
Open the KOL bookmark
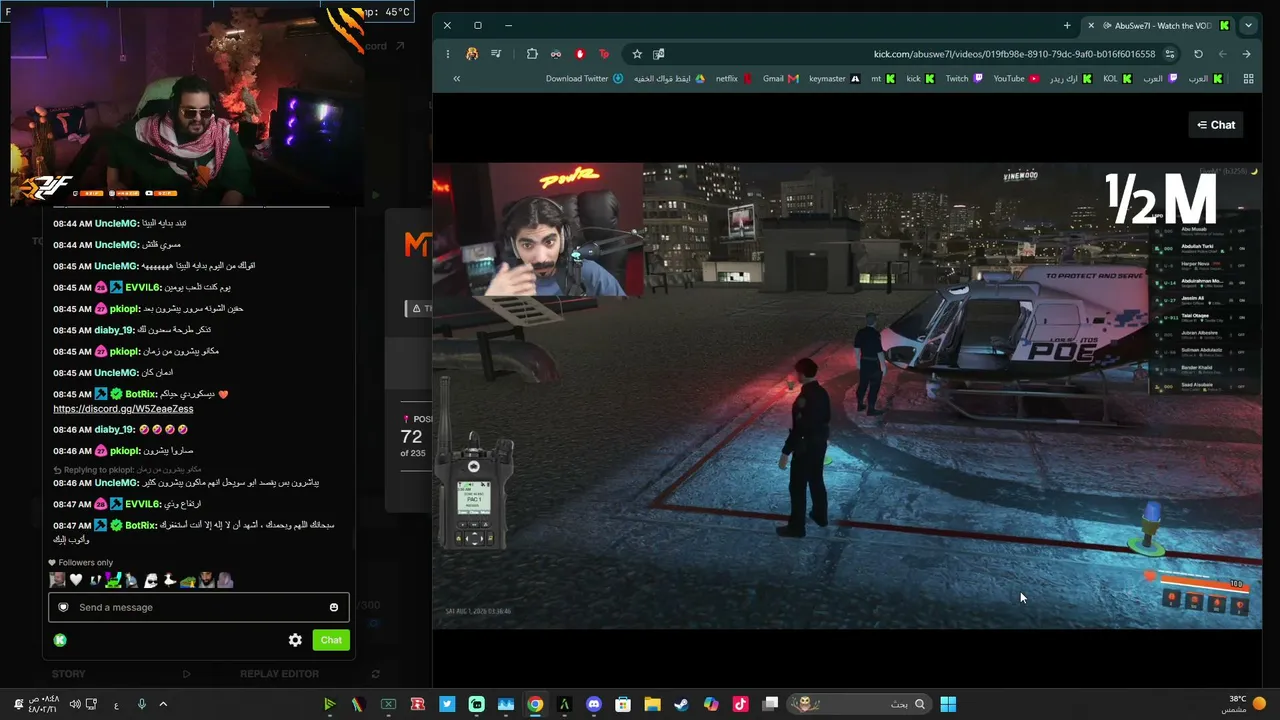point(1118,79)
